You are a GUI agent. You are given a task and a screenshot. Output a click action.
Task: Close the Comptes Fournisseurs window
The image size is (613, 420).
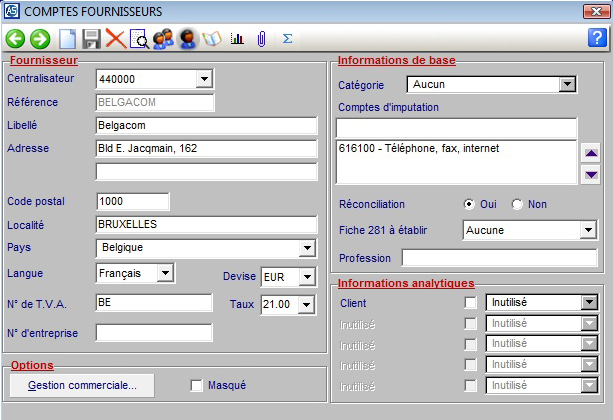596,11
